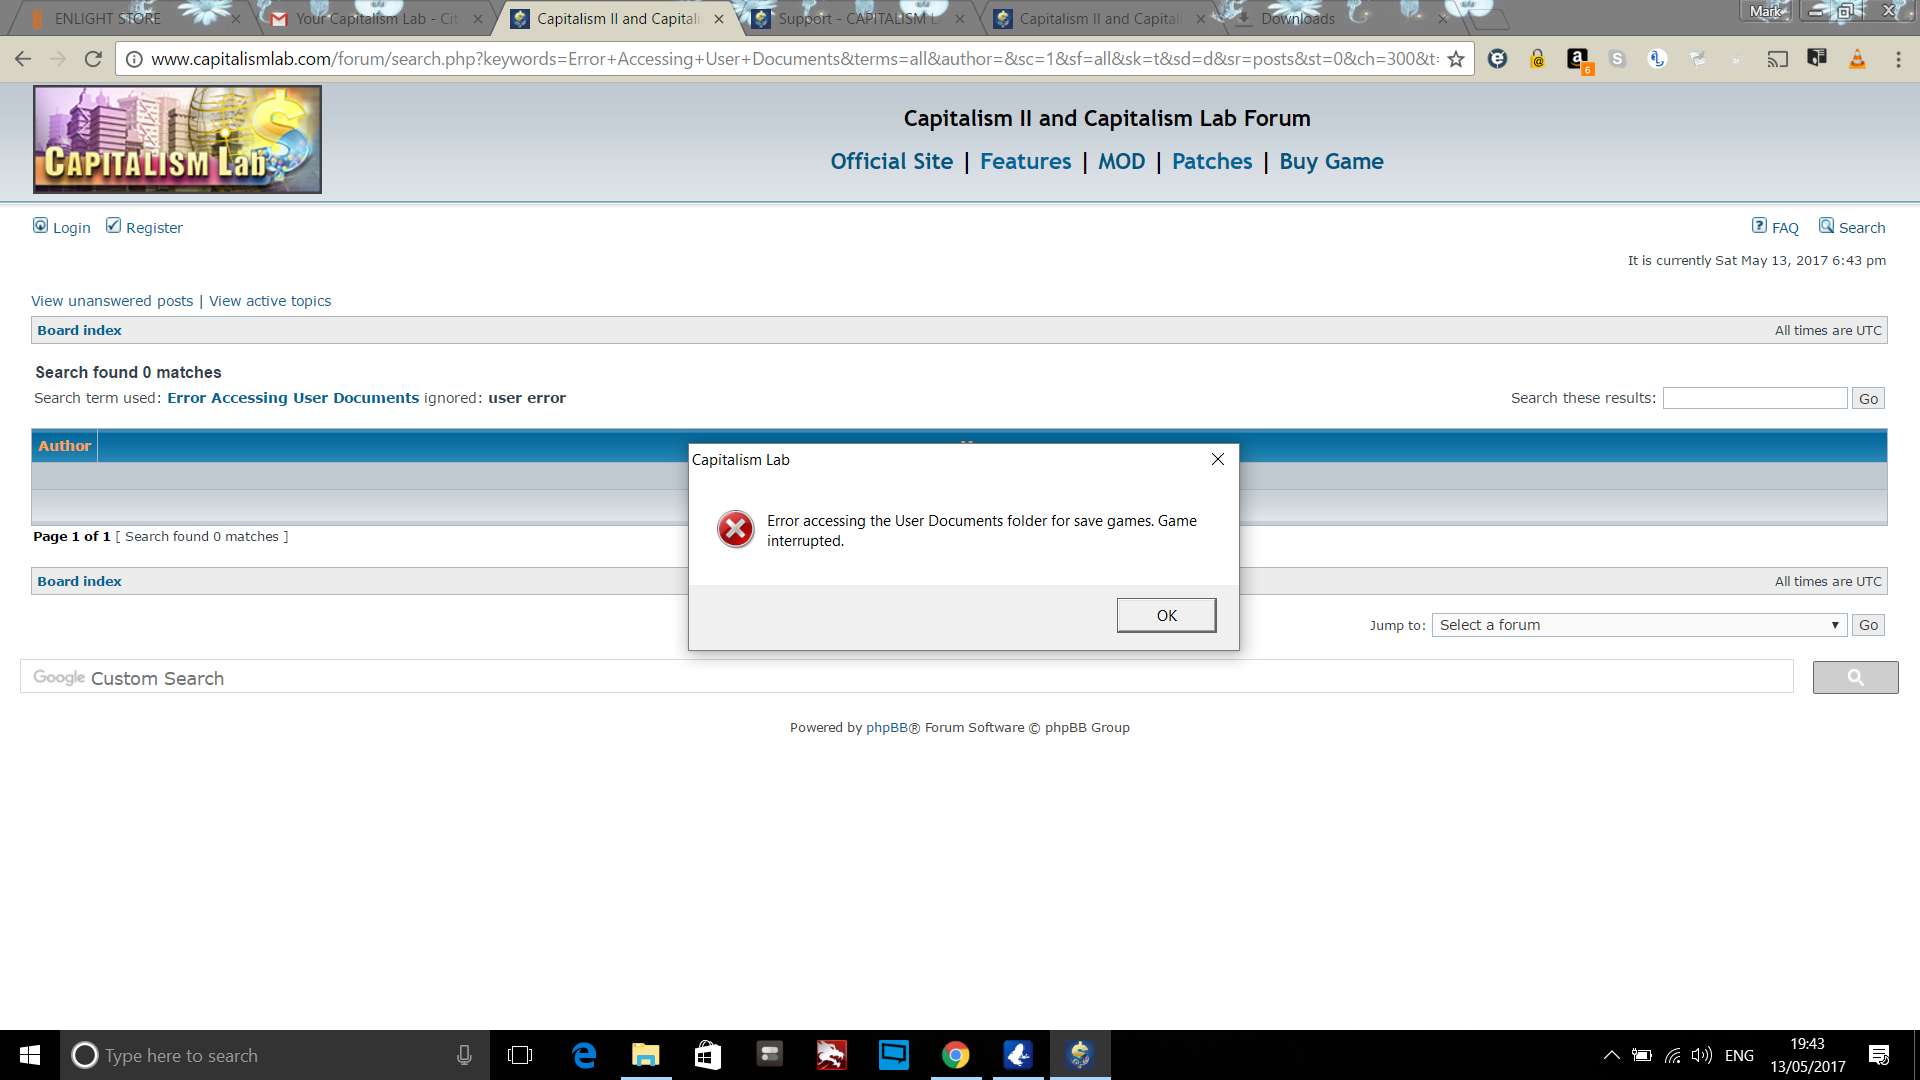This screenshot has width=1920, height=1080.
Task: Open the Action Center notifications icon
Action: (1879, 1055)
